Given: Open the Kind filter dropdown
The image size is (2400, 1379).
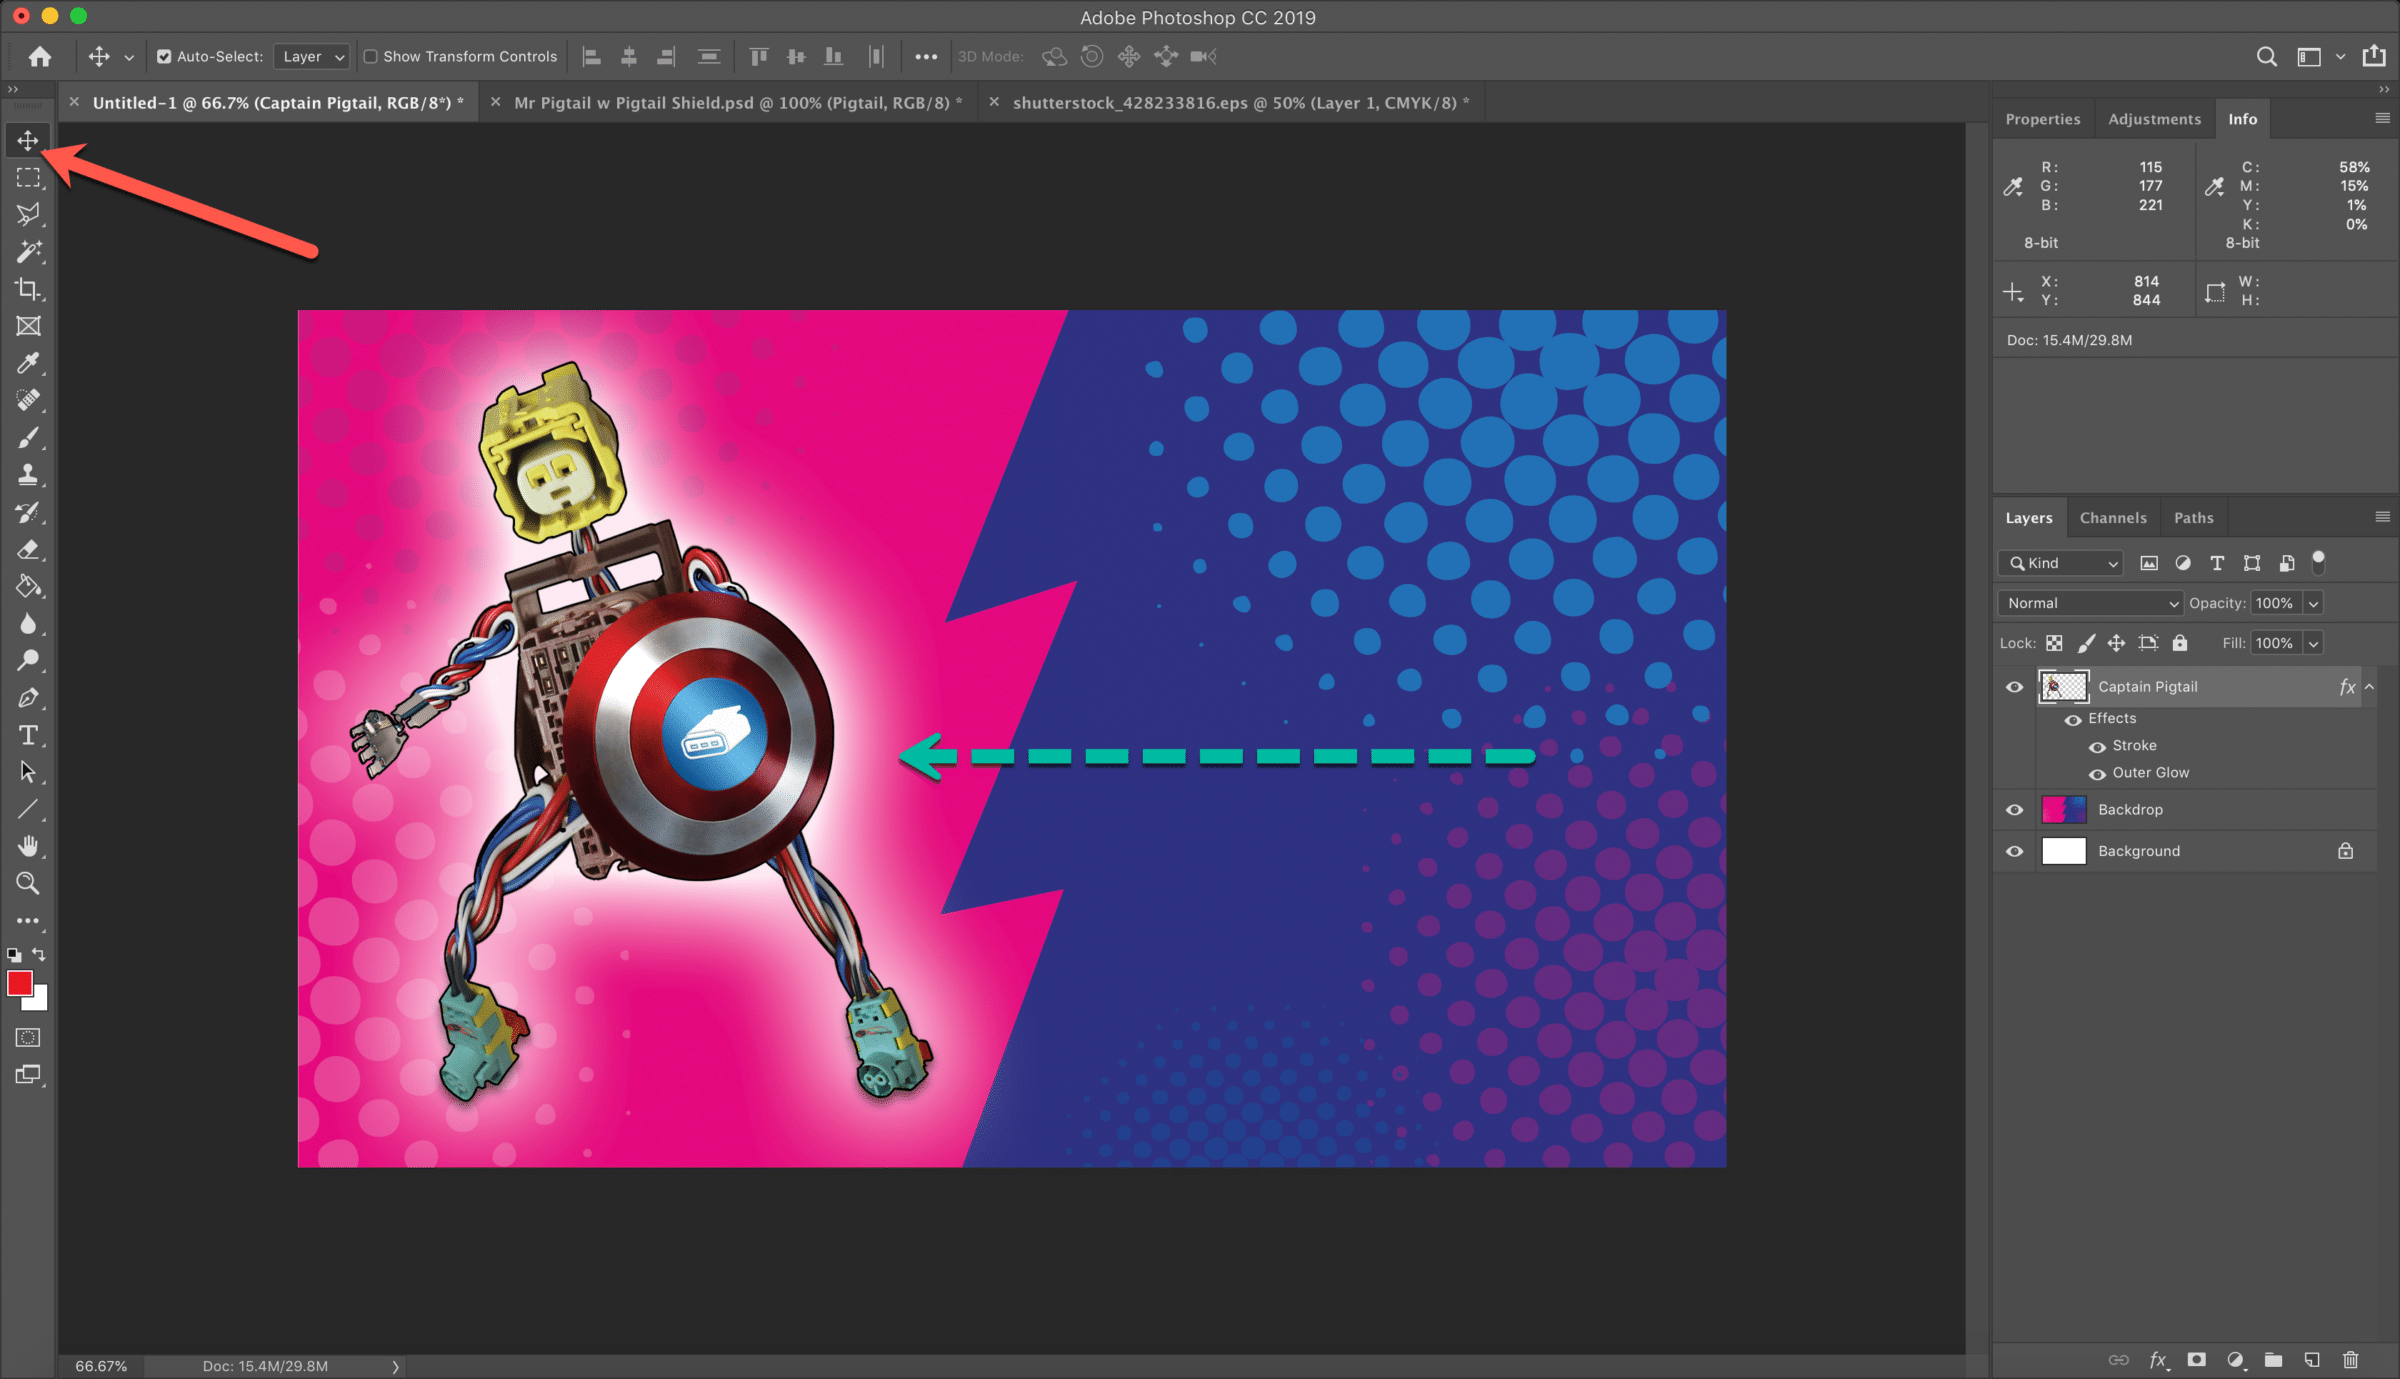Looking at the screenshot, I should point(2061,563).
